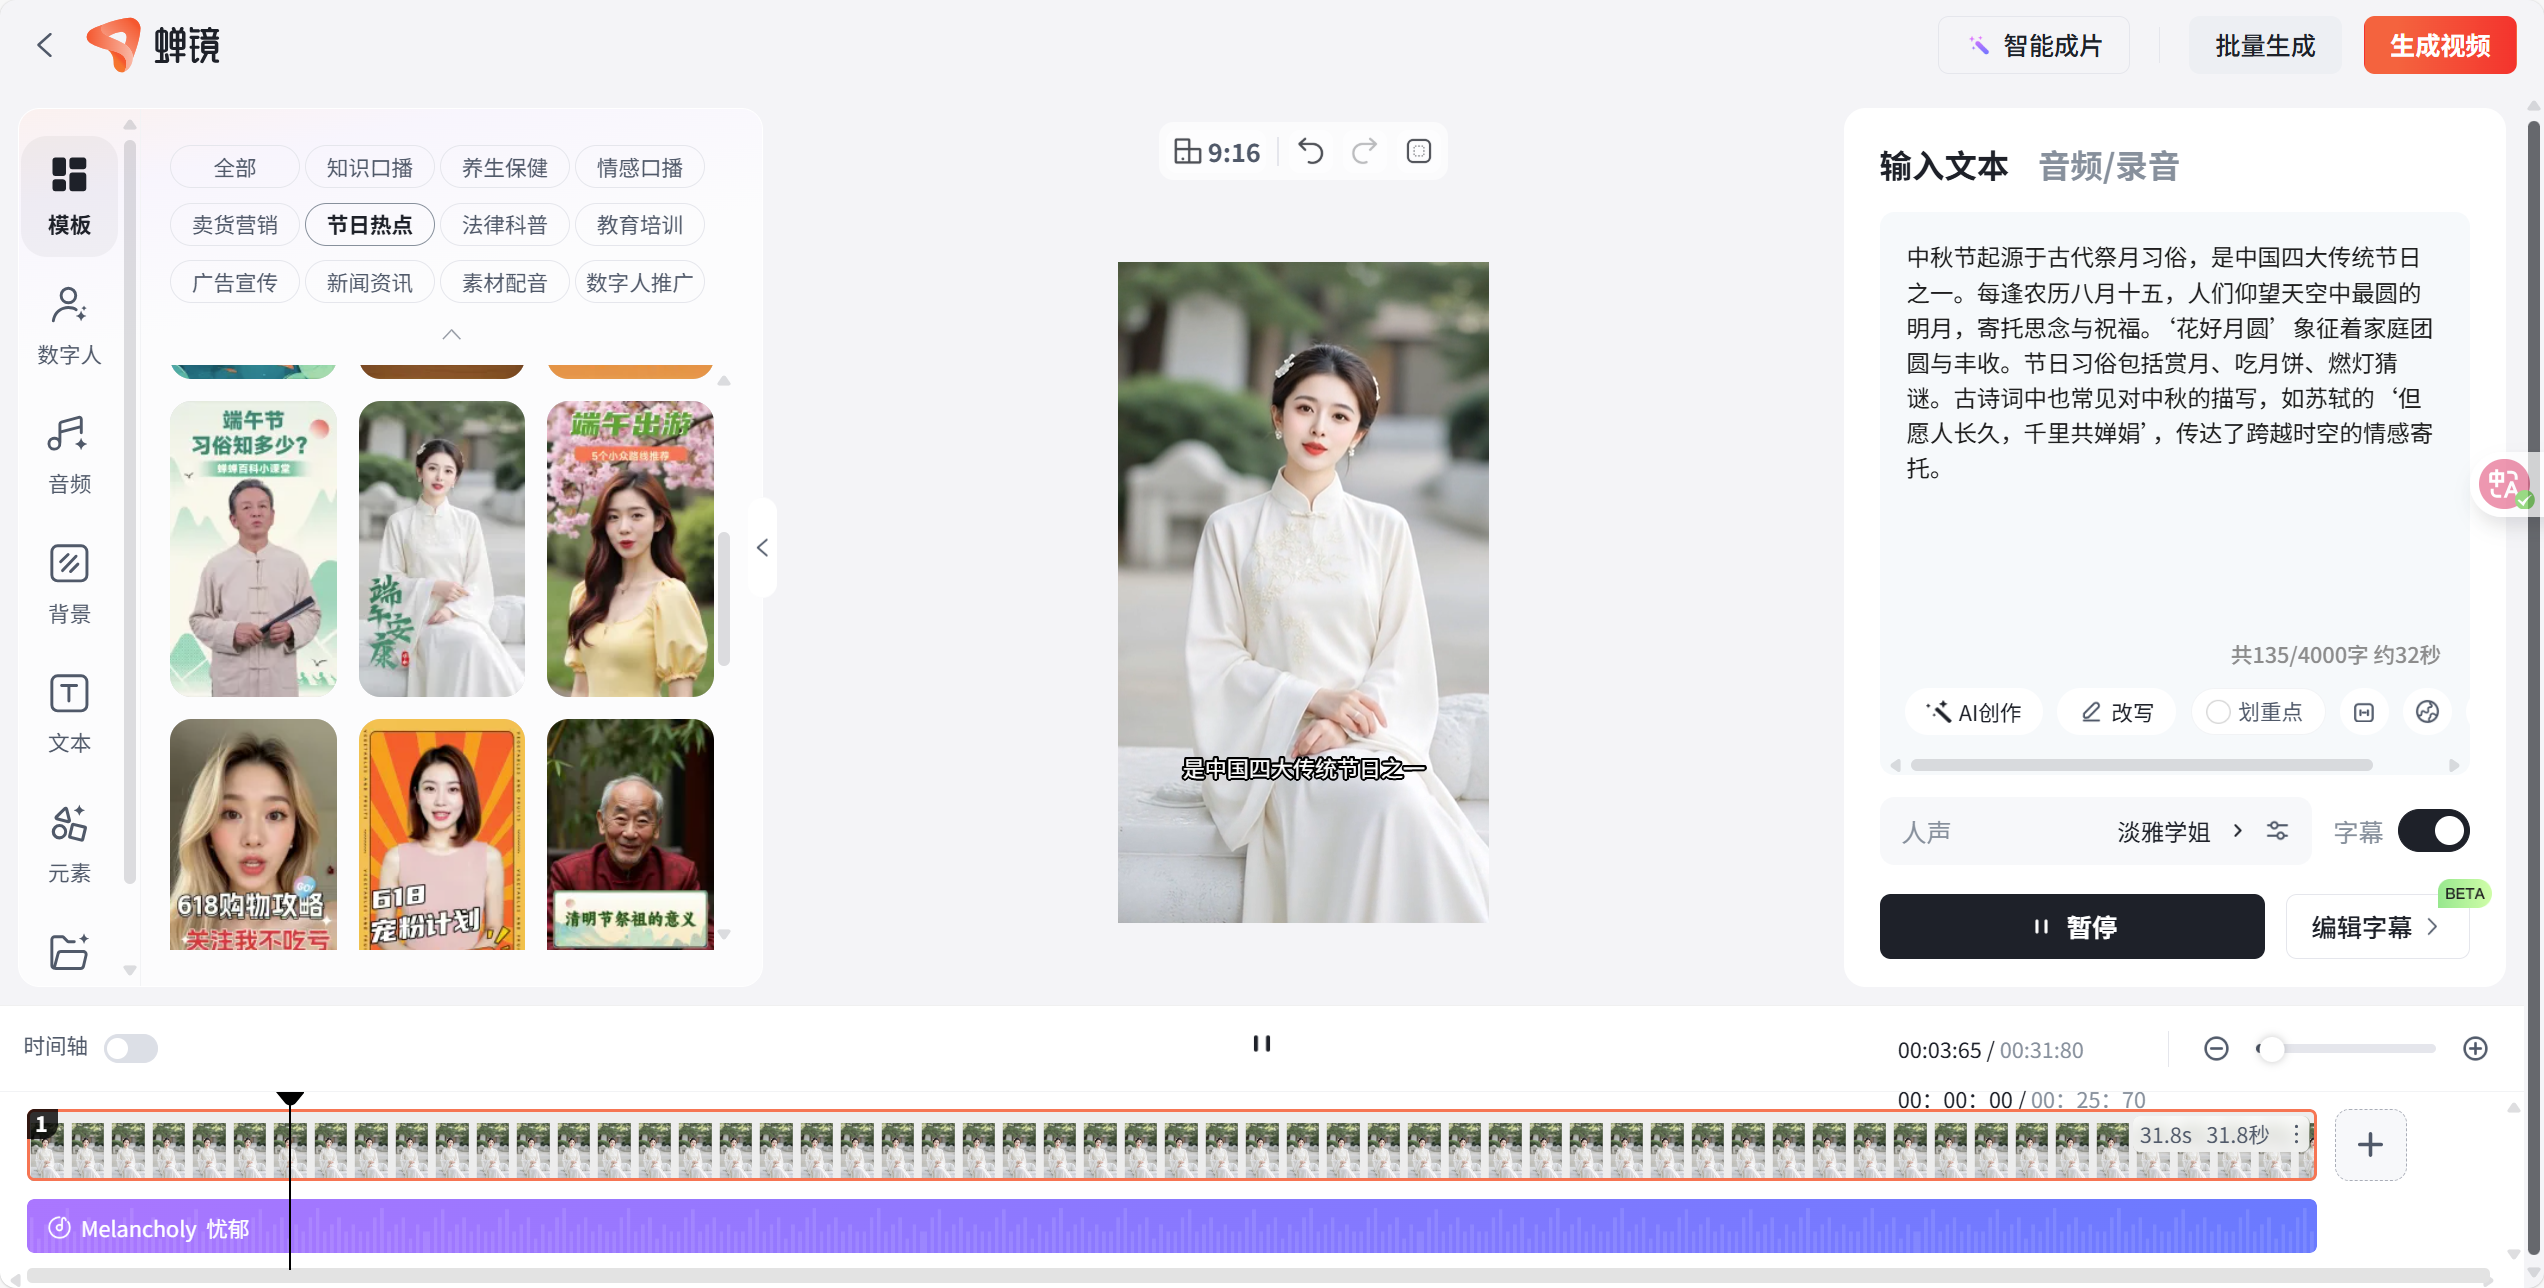Collapse the category tags with up chevron
The width and height of the screenshot is (2544, 1288).
[x=452, y=334]
